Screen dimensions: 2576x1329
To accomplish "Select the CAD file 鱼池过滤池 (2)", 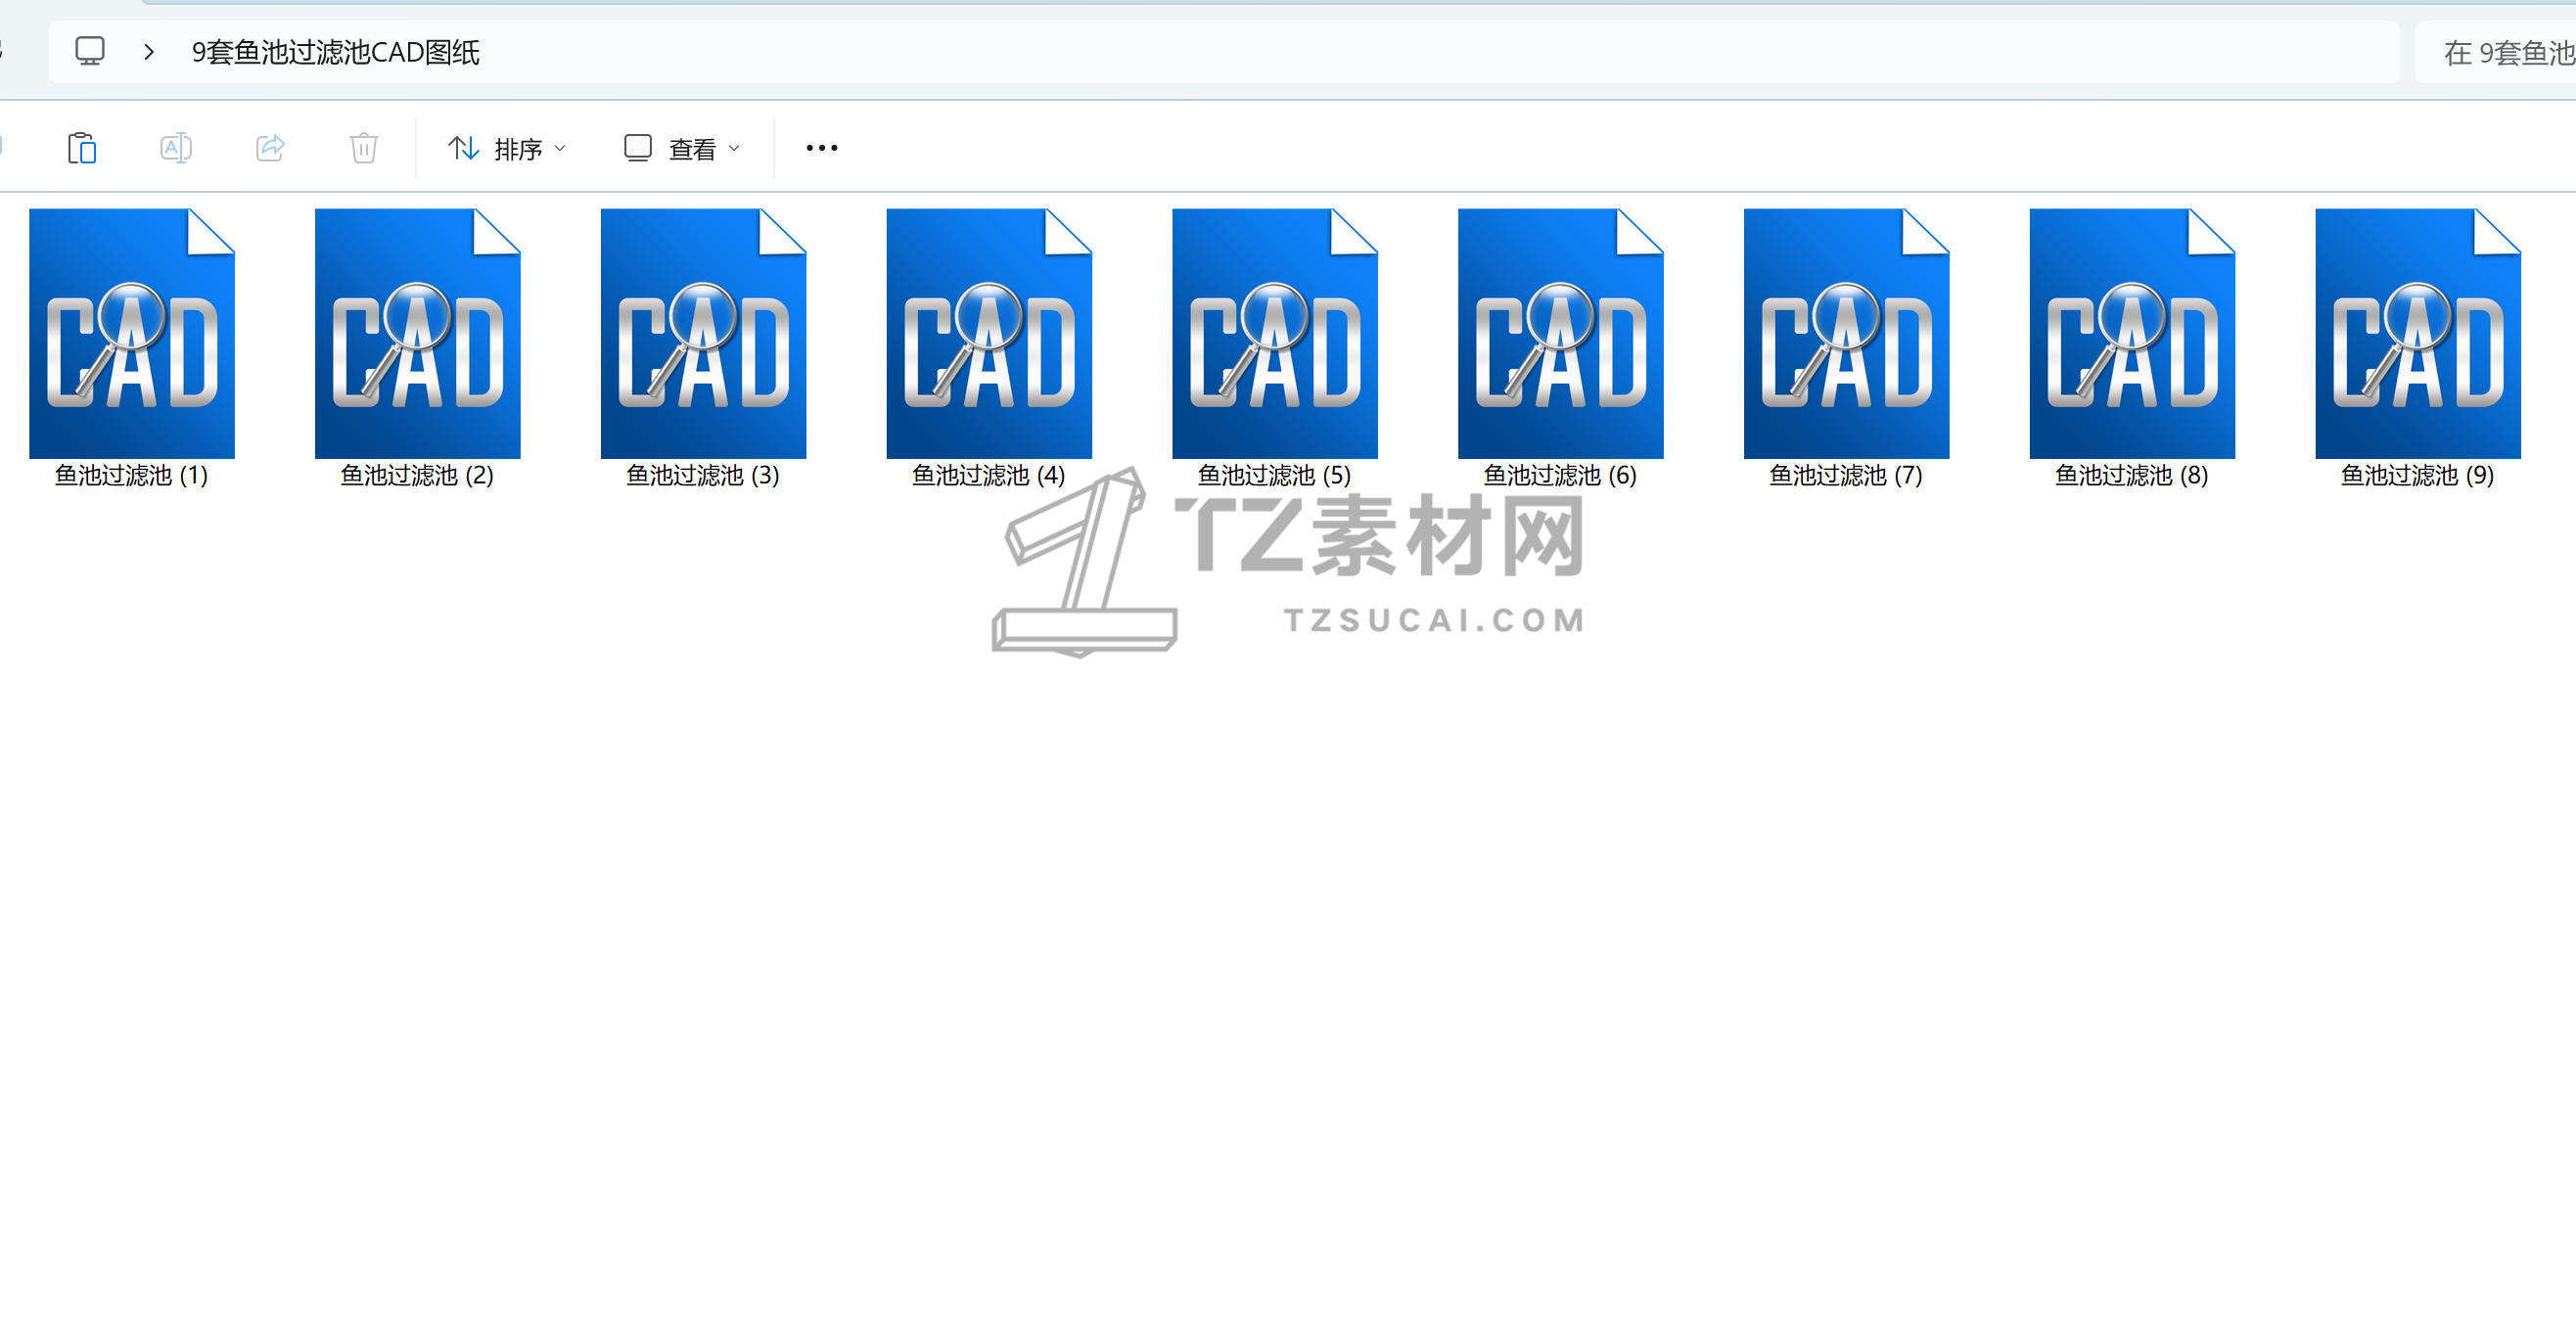I will 417,334.
